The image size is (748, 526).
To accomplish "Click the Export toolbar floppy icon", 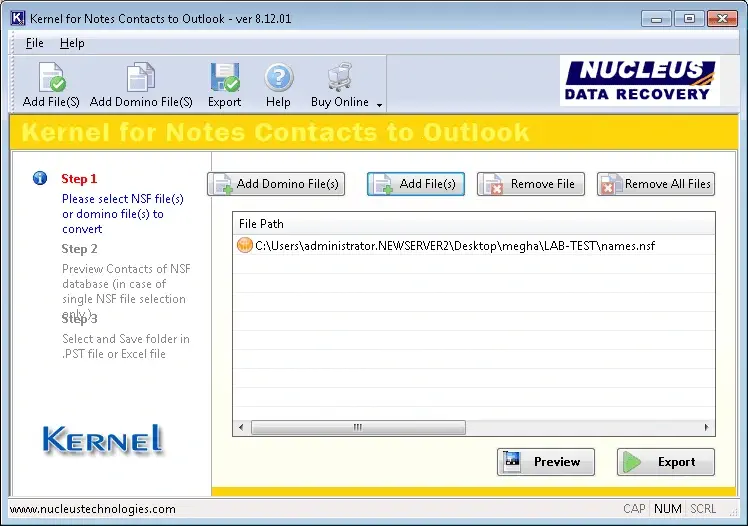I will point(225,77).
